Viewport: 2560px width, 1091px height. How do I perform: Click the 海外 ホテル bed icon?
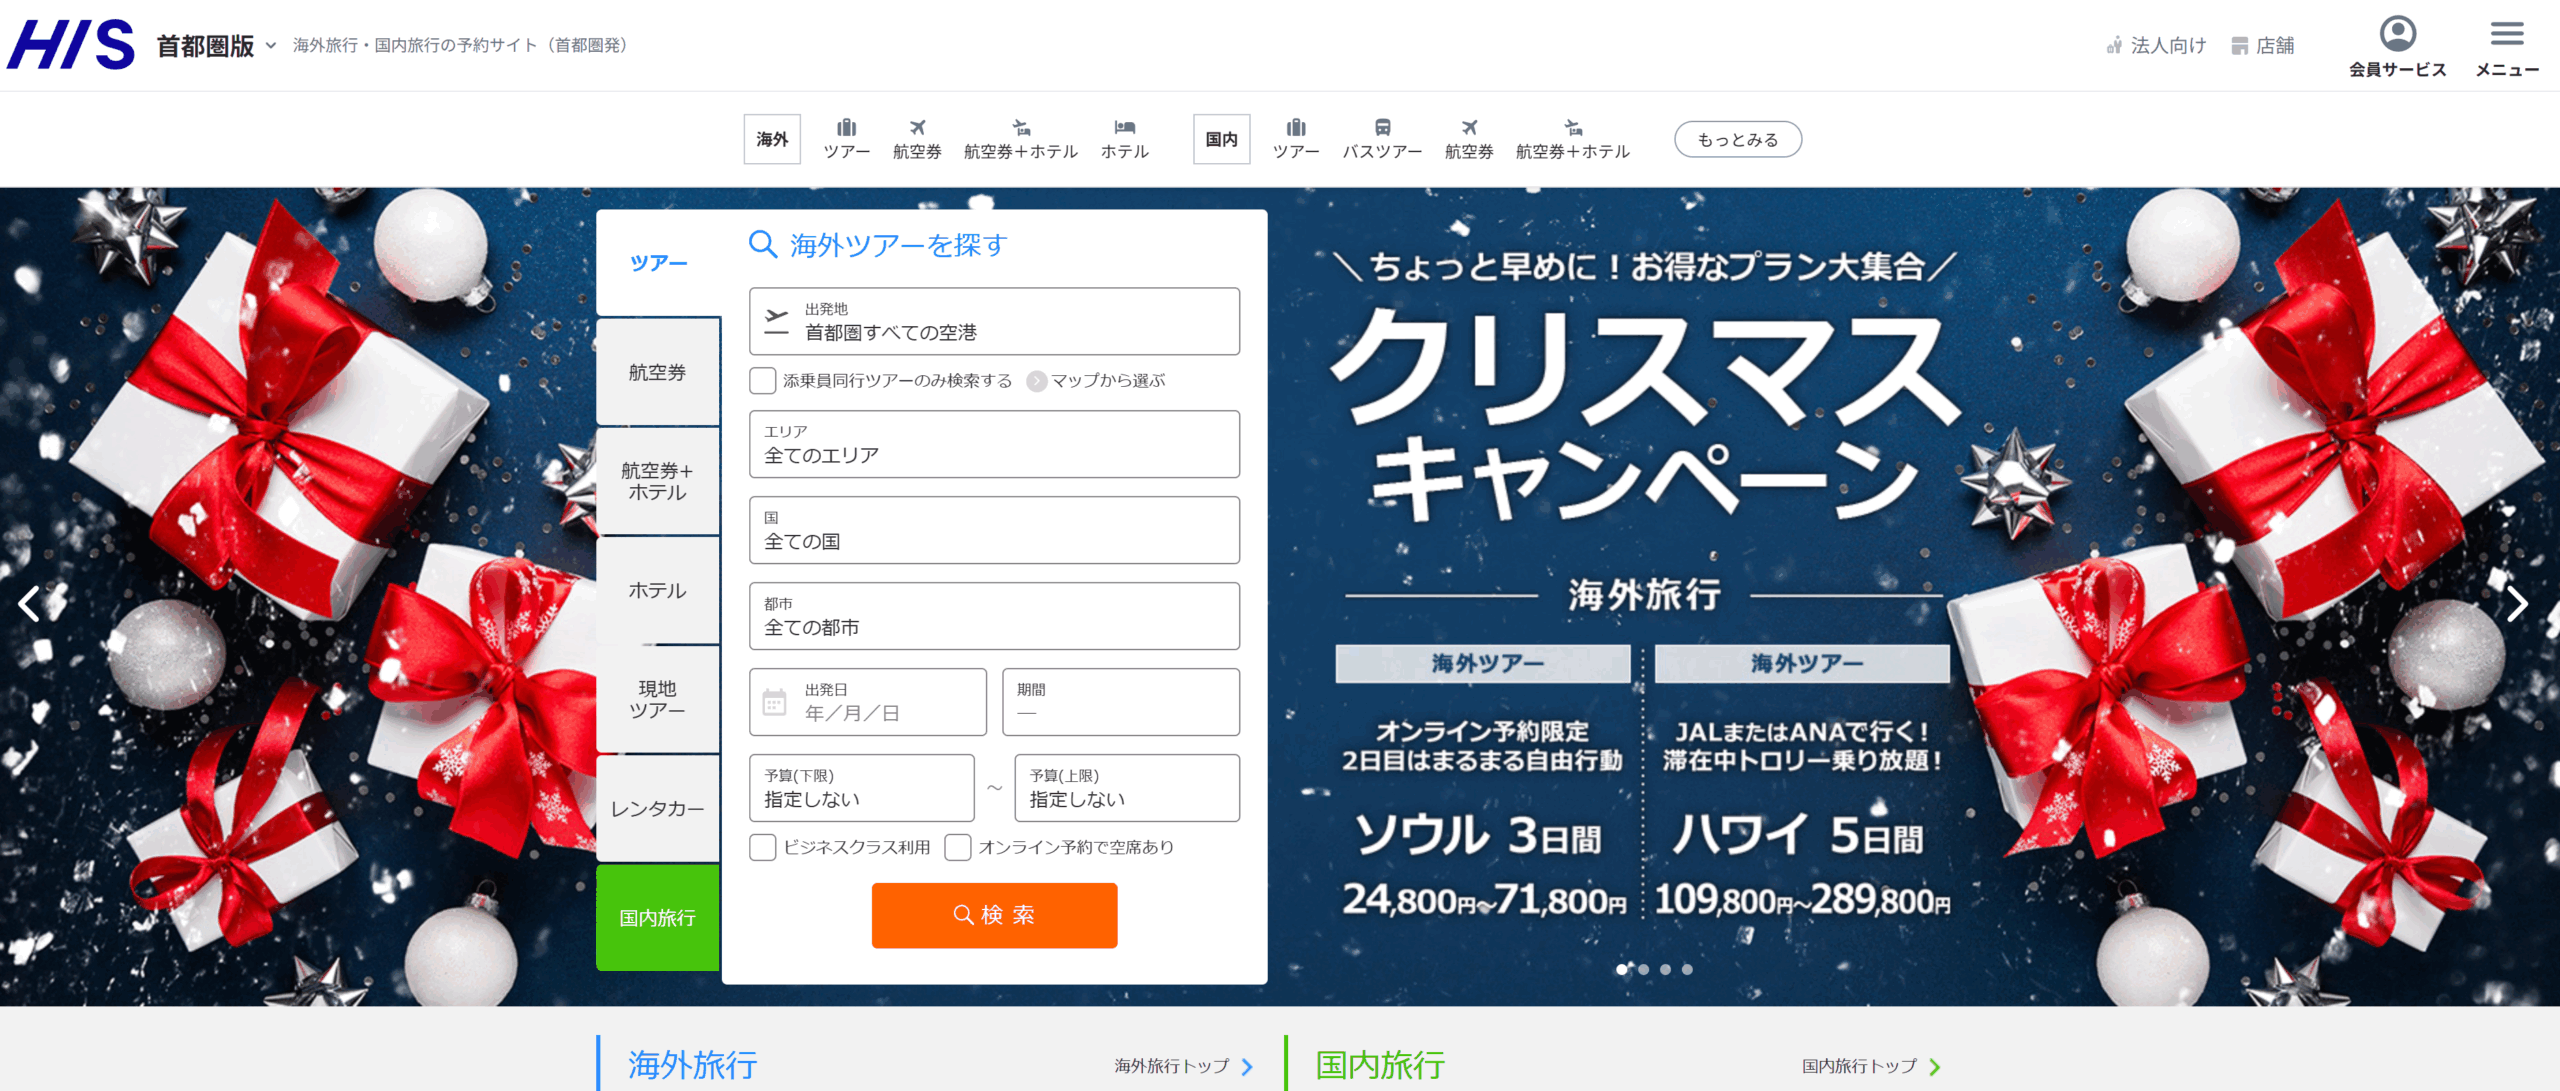point(1124,128)
